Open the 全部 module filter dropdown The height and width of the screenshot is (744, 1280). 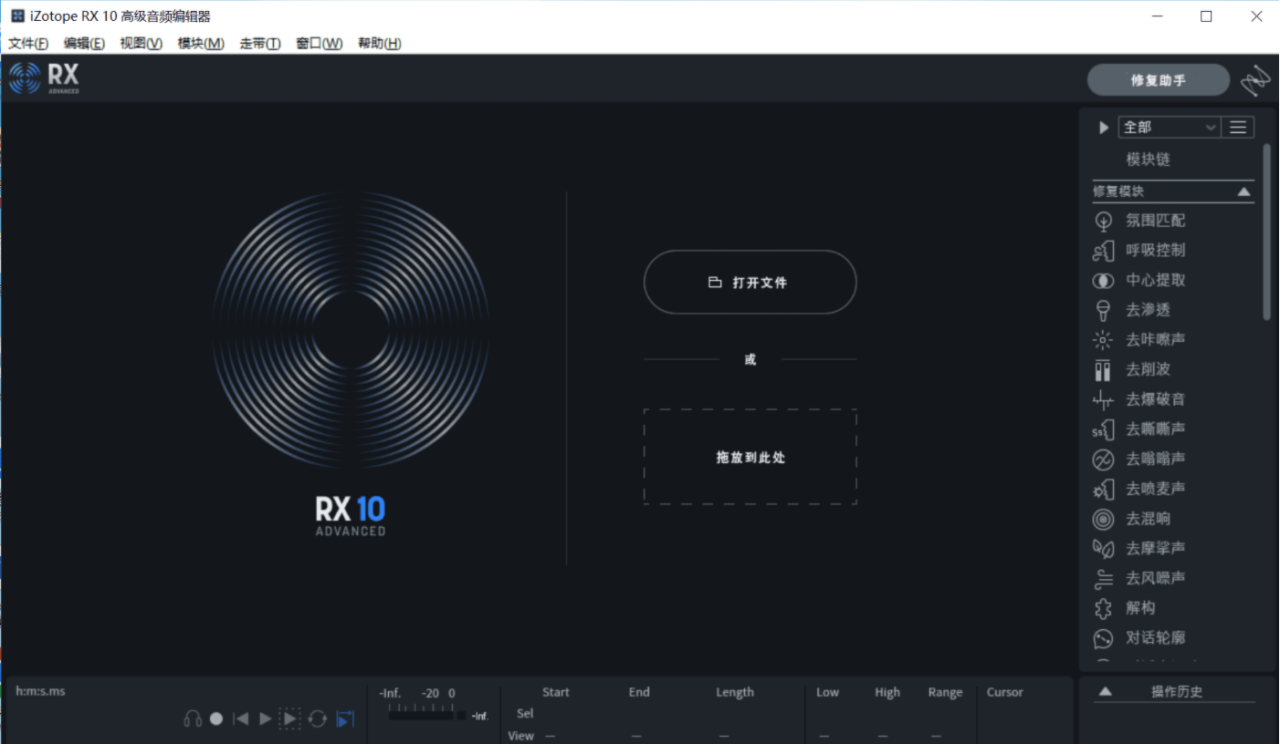point(1170,127)
